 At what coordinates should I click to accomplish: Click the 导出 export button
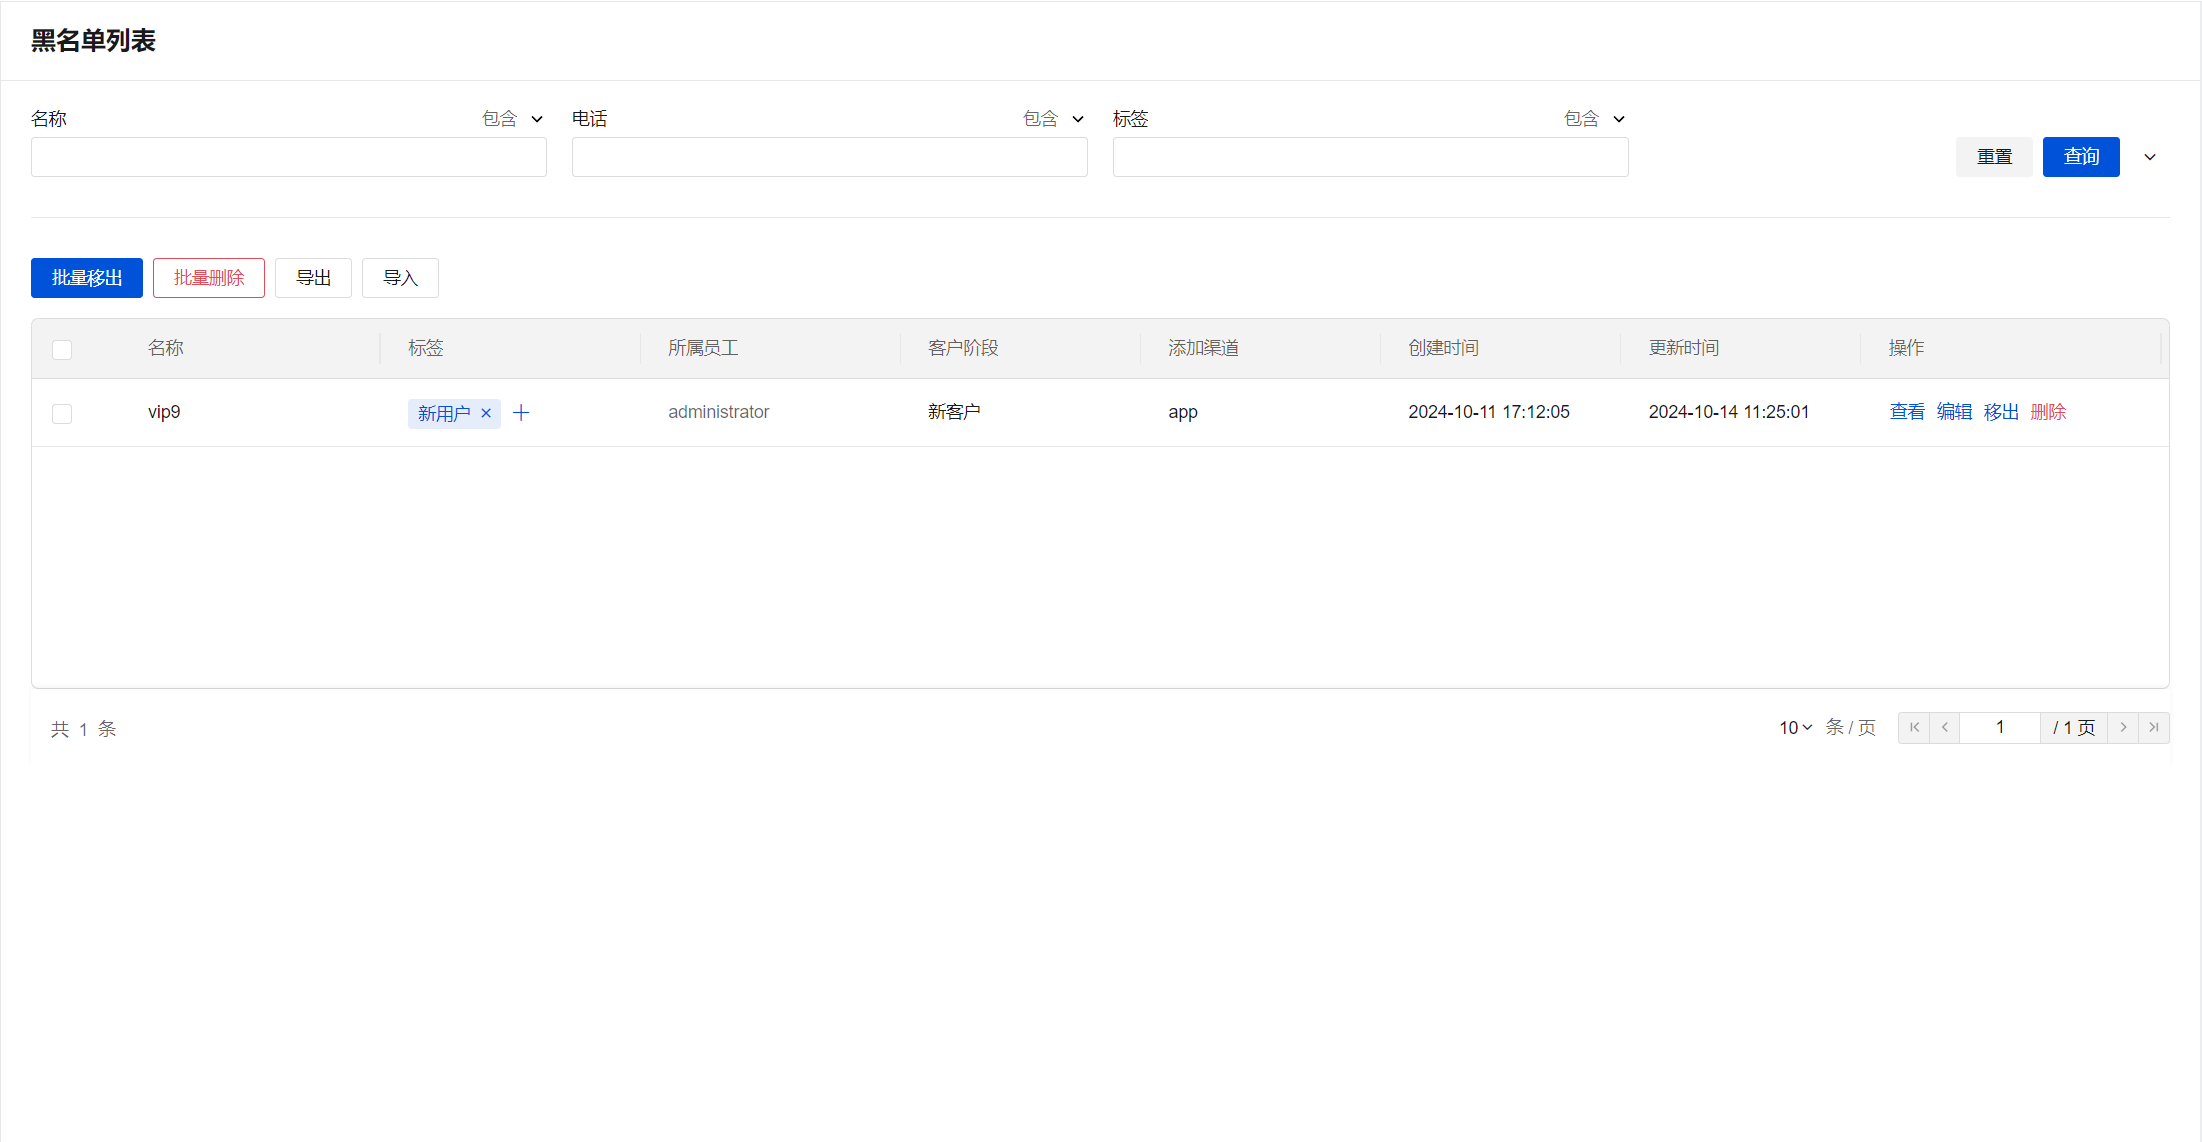[x=313, y=278]
